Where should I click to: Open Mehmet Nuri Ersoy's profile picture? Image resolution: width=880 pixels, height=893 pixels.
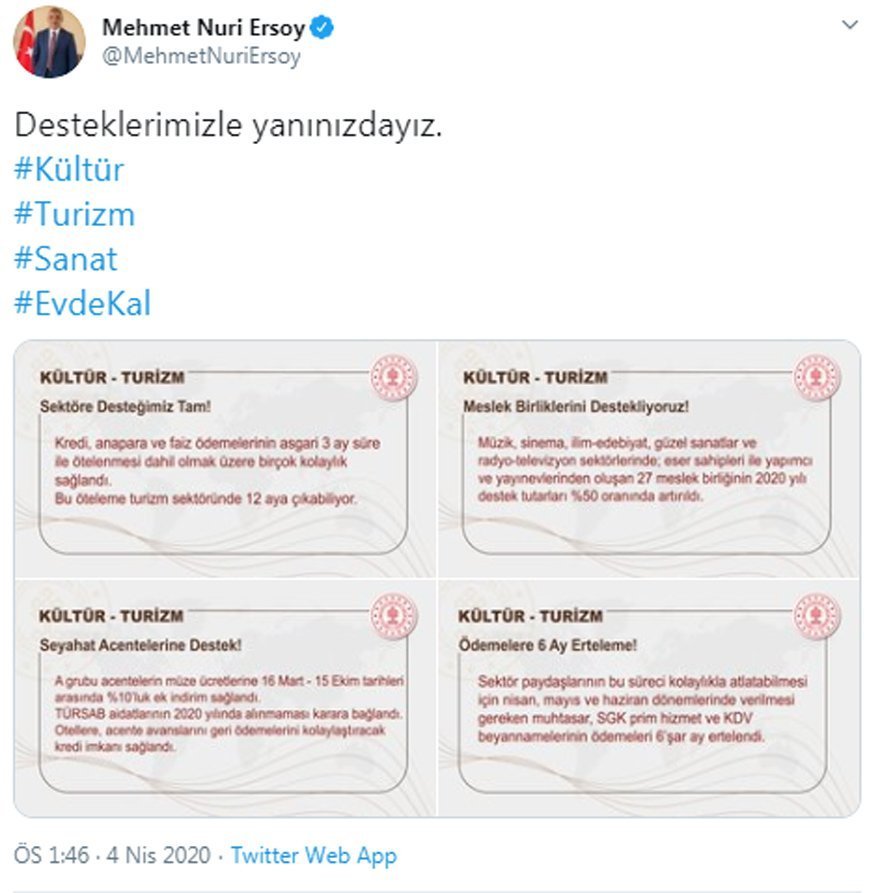click(x=49, y=42)
